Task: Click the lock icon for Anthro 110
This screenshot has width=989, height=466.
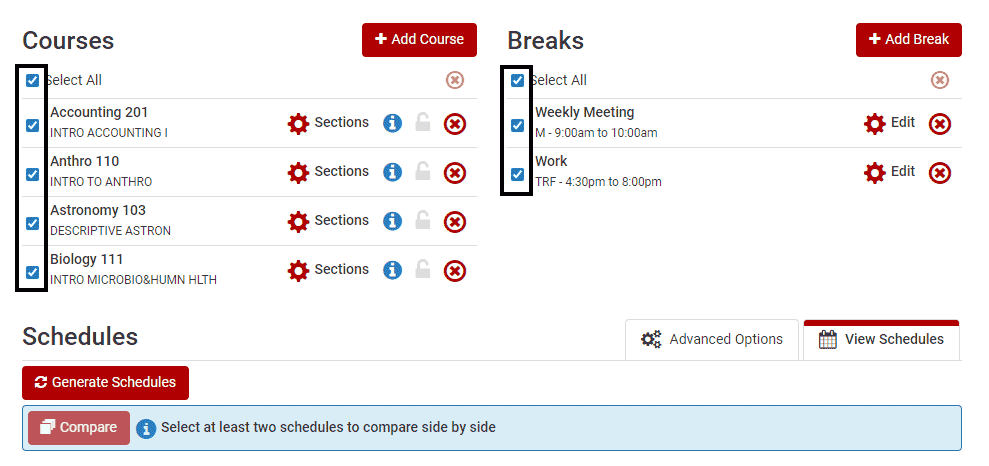Action: [423, 172]
